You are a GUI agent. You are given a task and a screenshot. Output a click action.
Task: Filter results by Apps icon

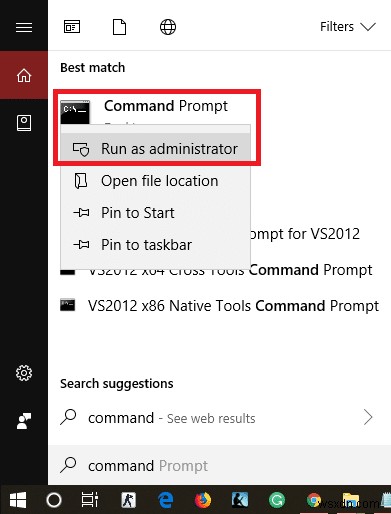point(72,27)
